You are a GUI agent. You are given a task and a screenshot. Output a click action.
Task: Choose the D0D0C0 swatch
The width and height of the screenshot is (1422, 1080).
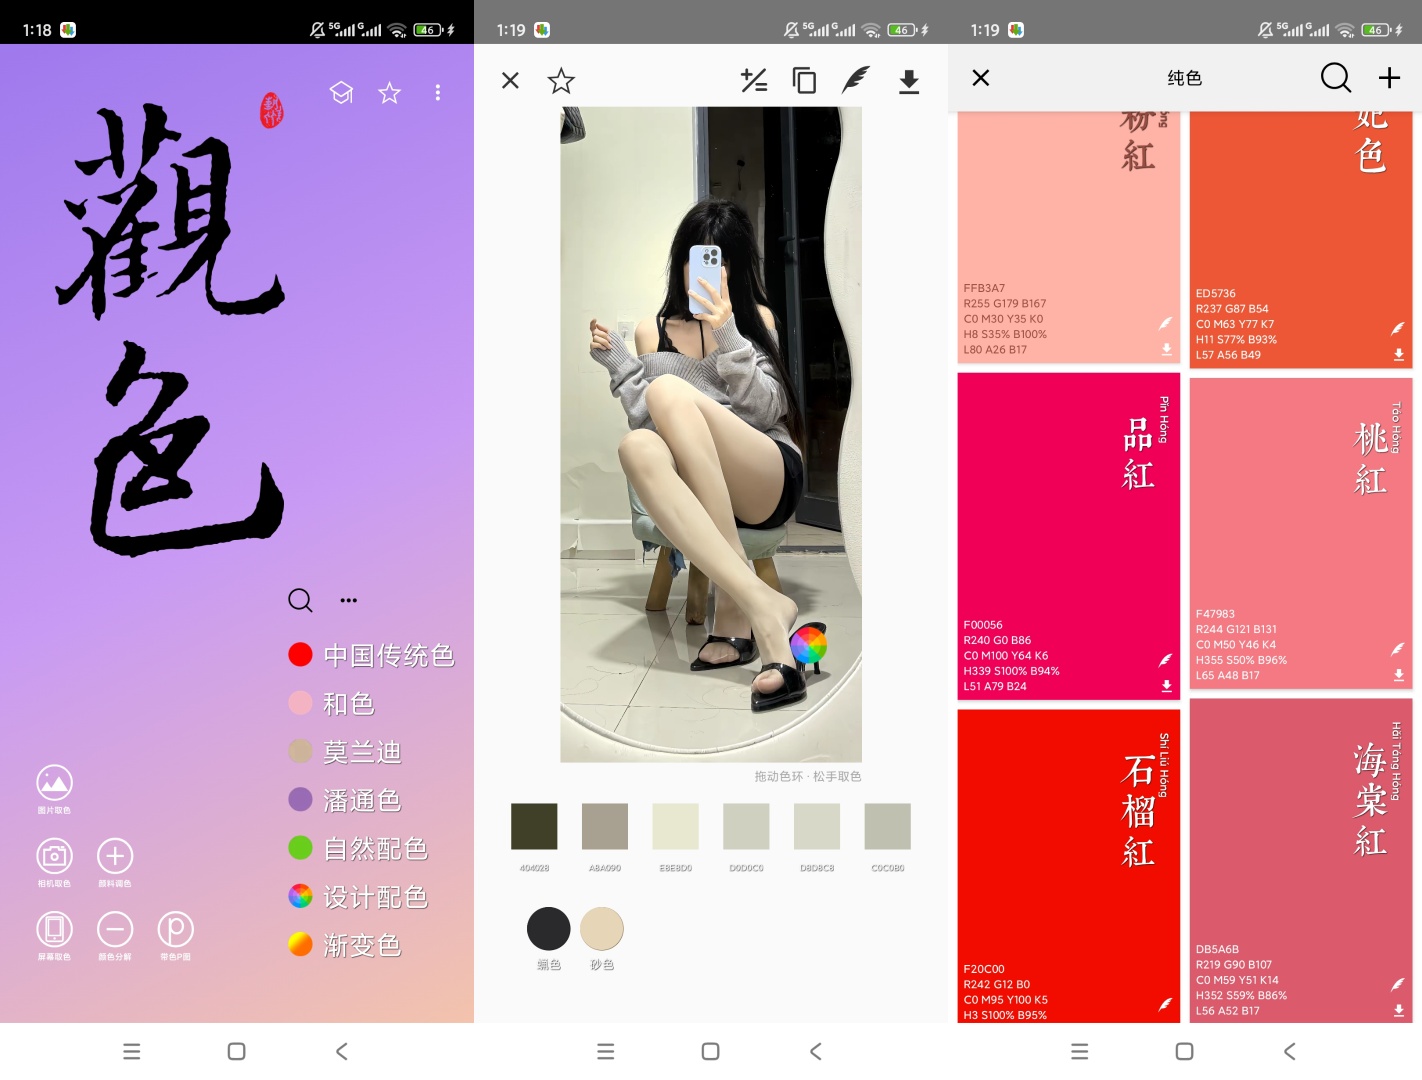pos(747,826)
